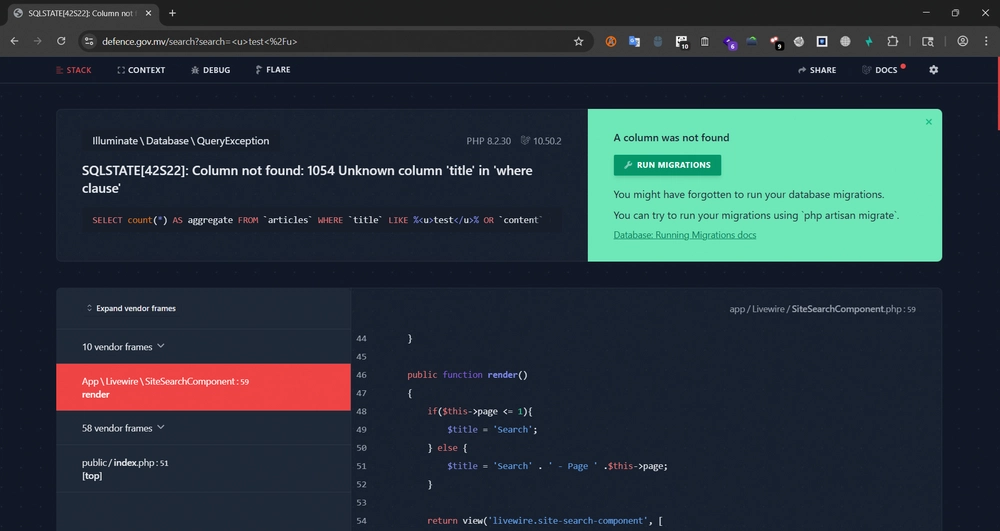Select the public/index.php top frame
The width and height of the screenshot is (1000, 531).
pyautogui.click(x=203, y=469)
